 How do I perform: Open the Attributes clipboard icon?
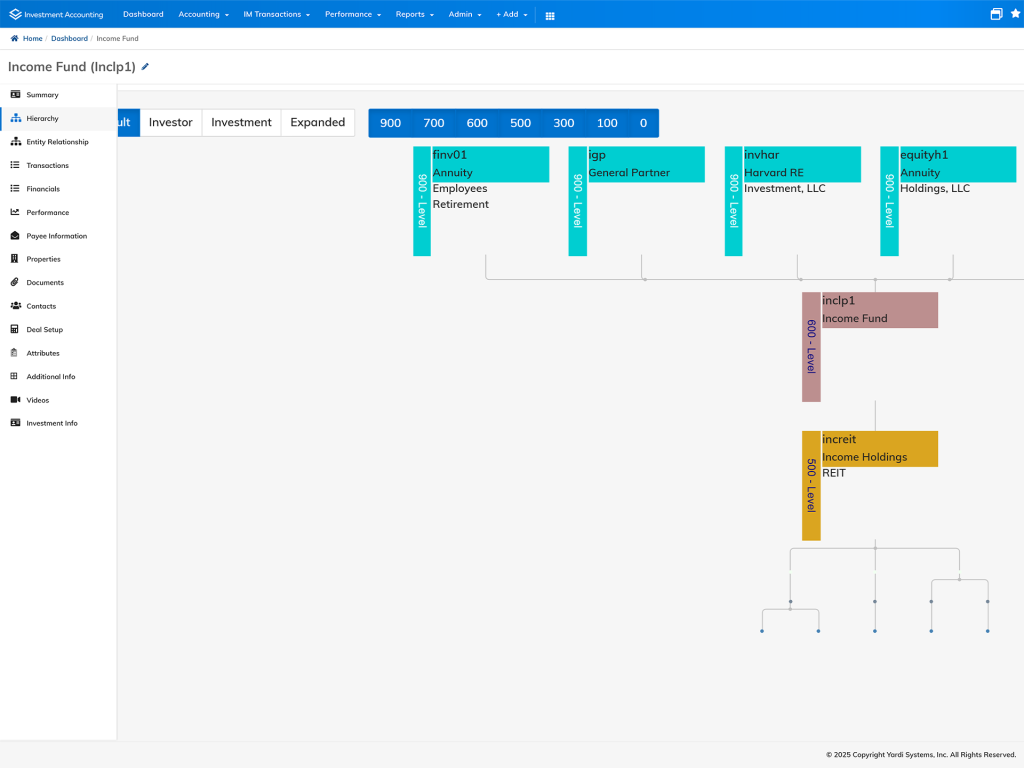click(x=14, y=353)
